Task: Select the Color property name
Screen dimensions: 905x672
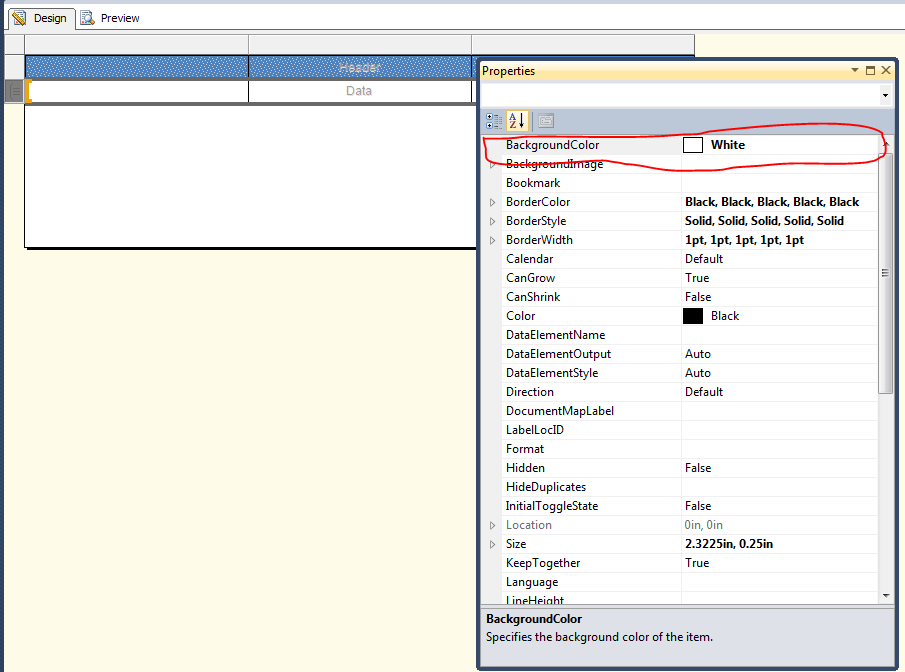Action: 520,316
